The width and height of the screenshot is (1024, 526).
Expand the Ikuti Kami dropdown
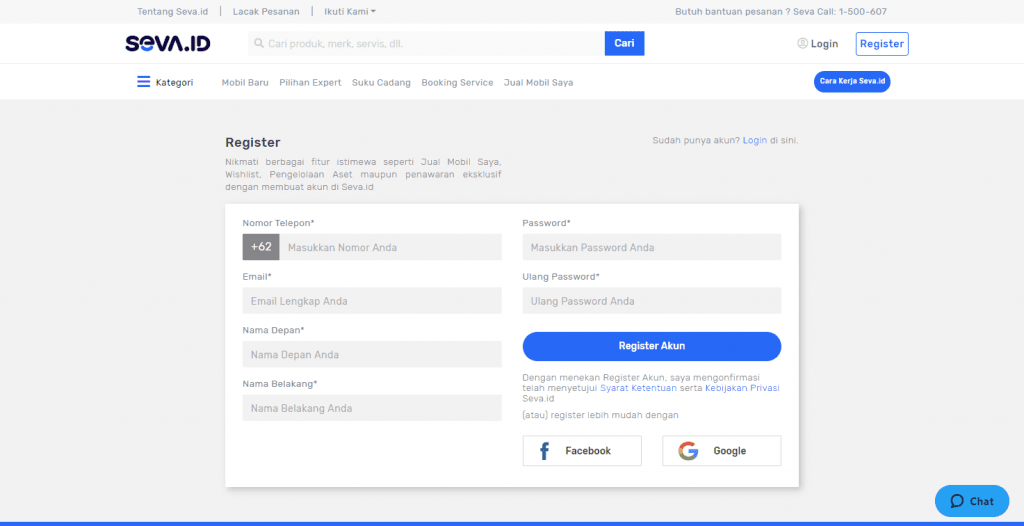click(x=350, y=11)
